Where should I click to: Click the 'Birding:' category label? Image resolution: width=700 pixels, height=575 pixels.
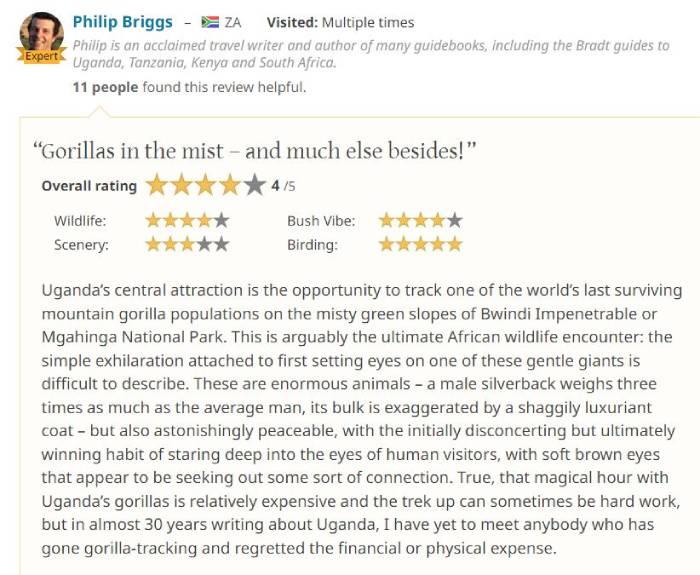pos(312,245)
